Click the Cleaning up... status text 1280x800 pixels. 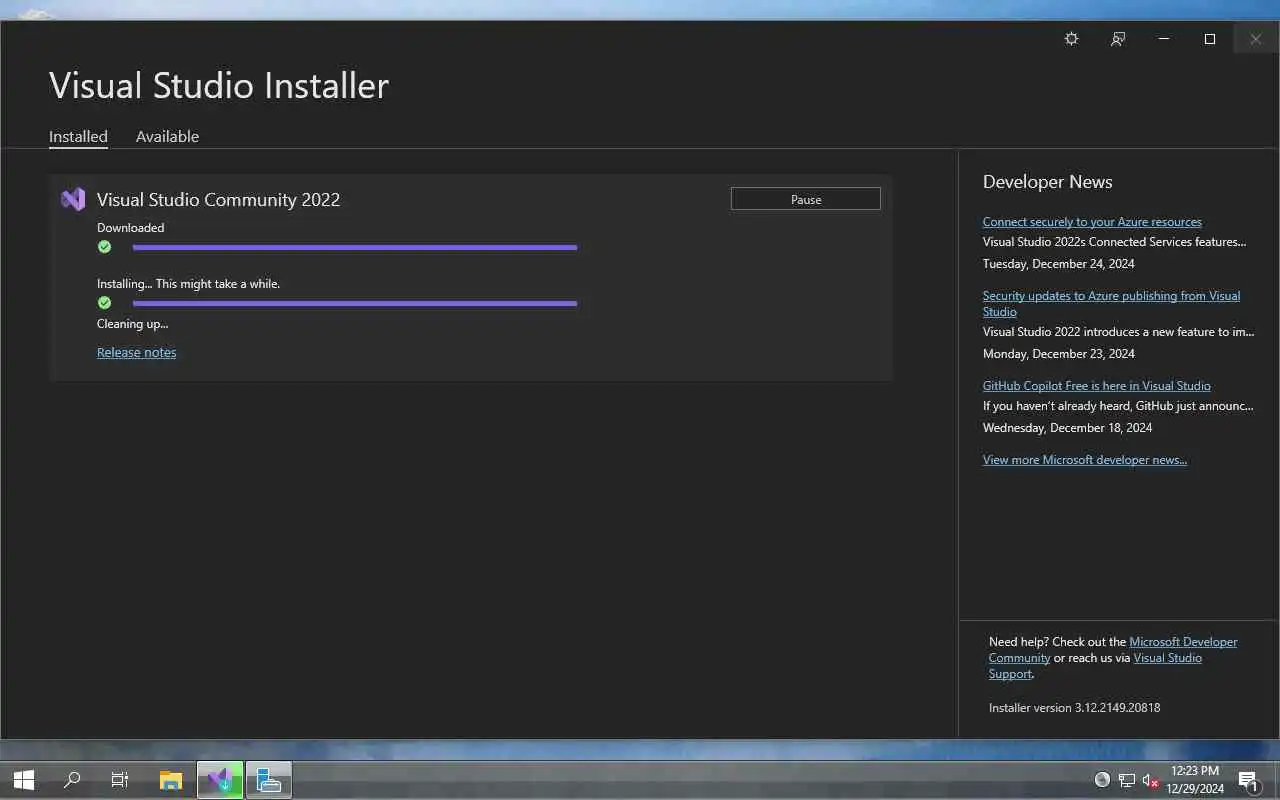(132, 324)
